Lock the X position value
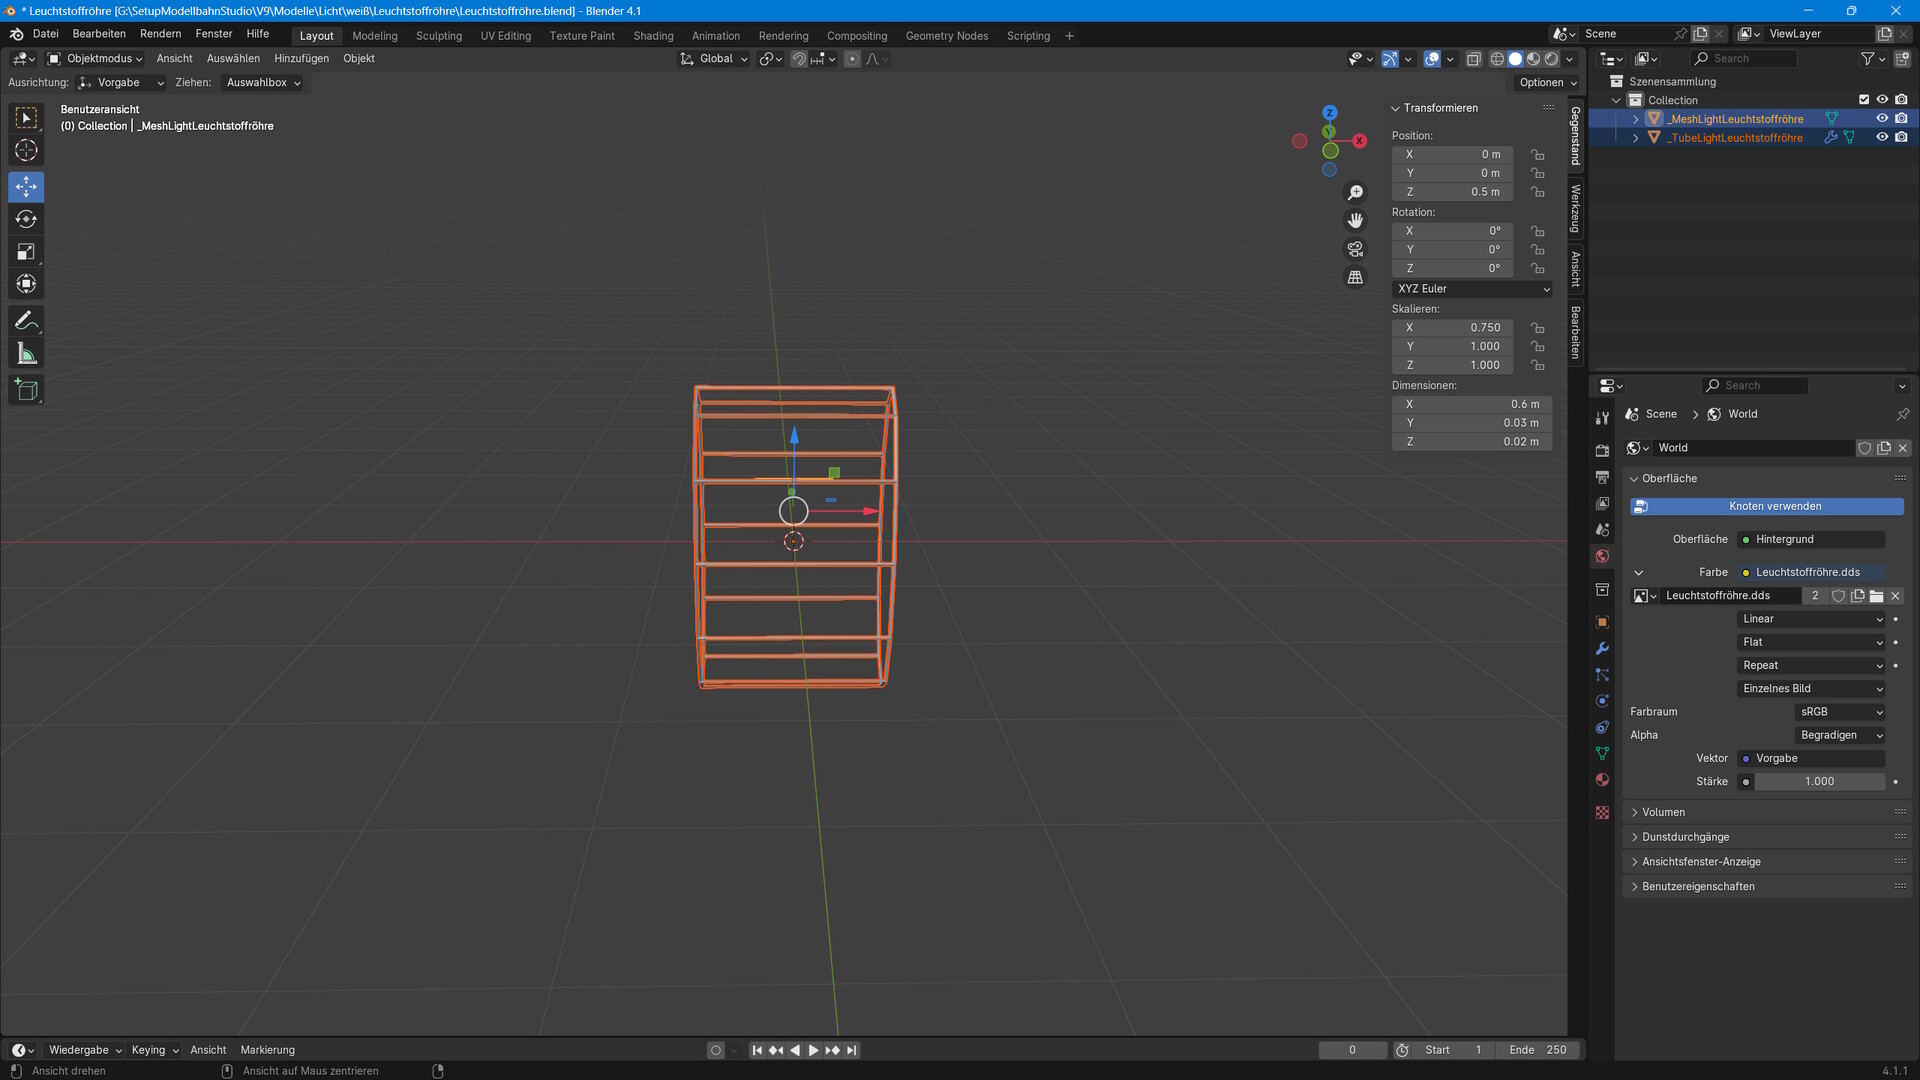 (1537, 155)
